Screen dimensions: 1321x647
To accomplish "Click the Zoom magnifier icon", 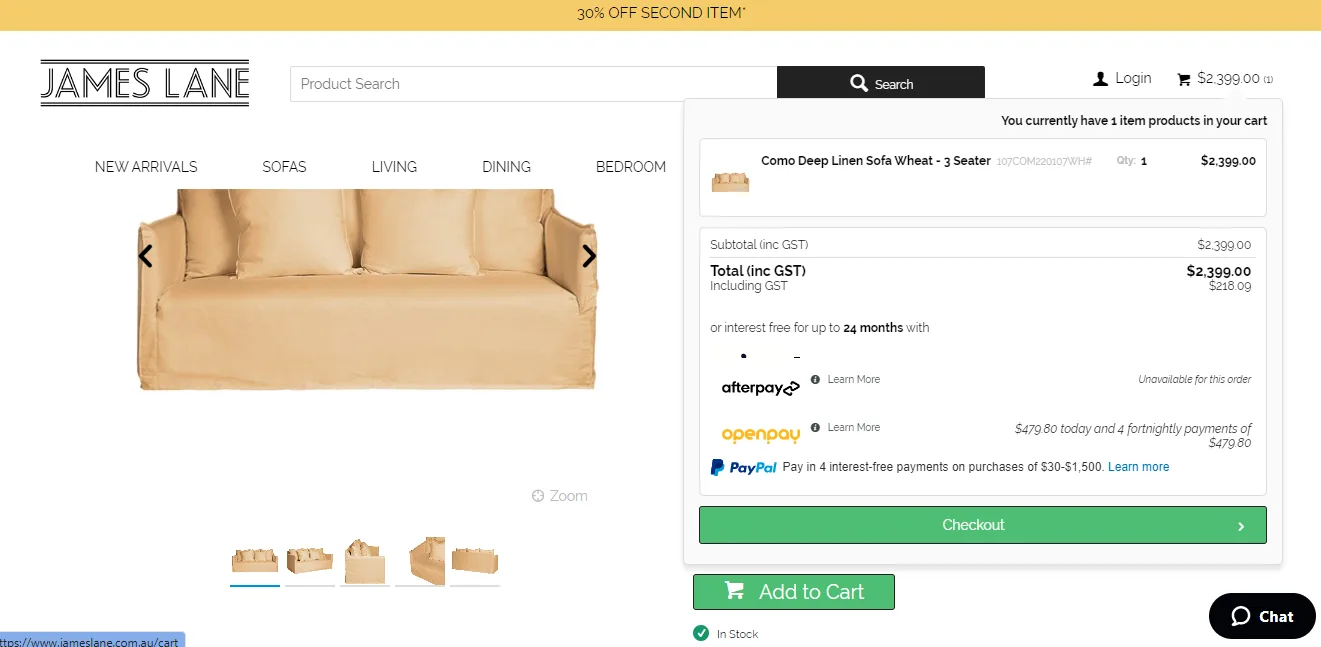I will pyautogui.click(x=538, y=496).
